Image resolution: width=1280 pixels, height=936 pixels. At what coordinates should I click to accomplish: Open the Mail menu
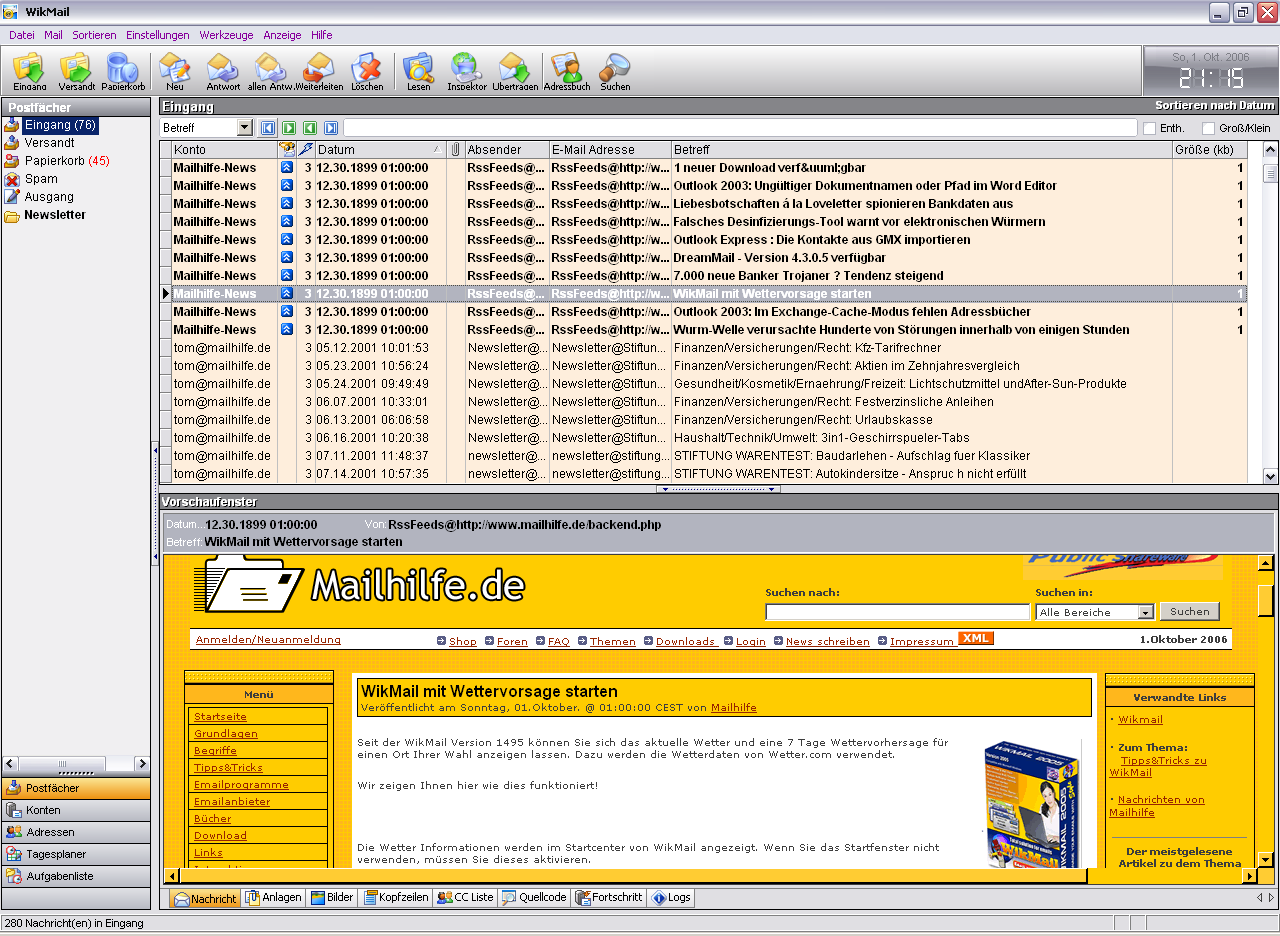tap(53, 35)
